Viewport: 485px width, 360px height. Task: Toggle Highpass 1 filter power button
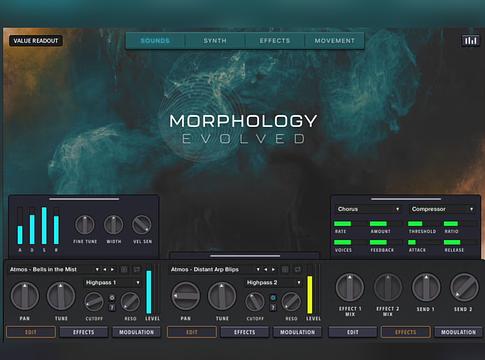[112, 298]
